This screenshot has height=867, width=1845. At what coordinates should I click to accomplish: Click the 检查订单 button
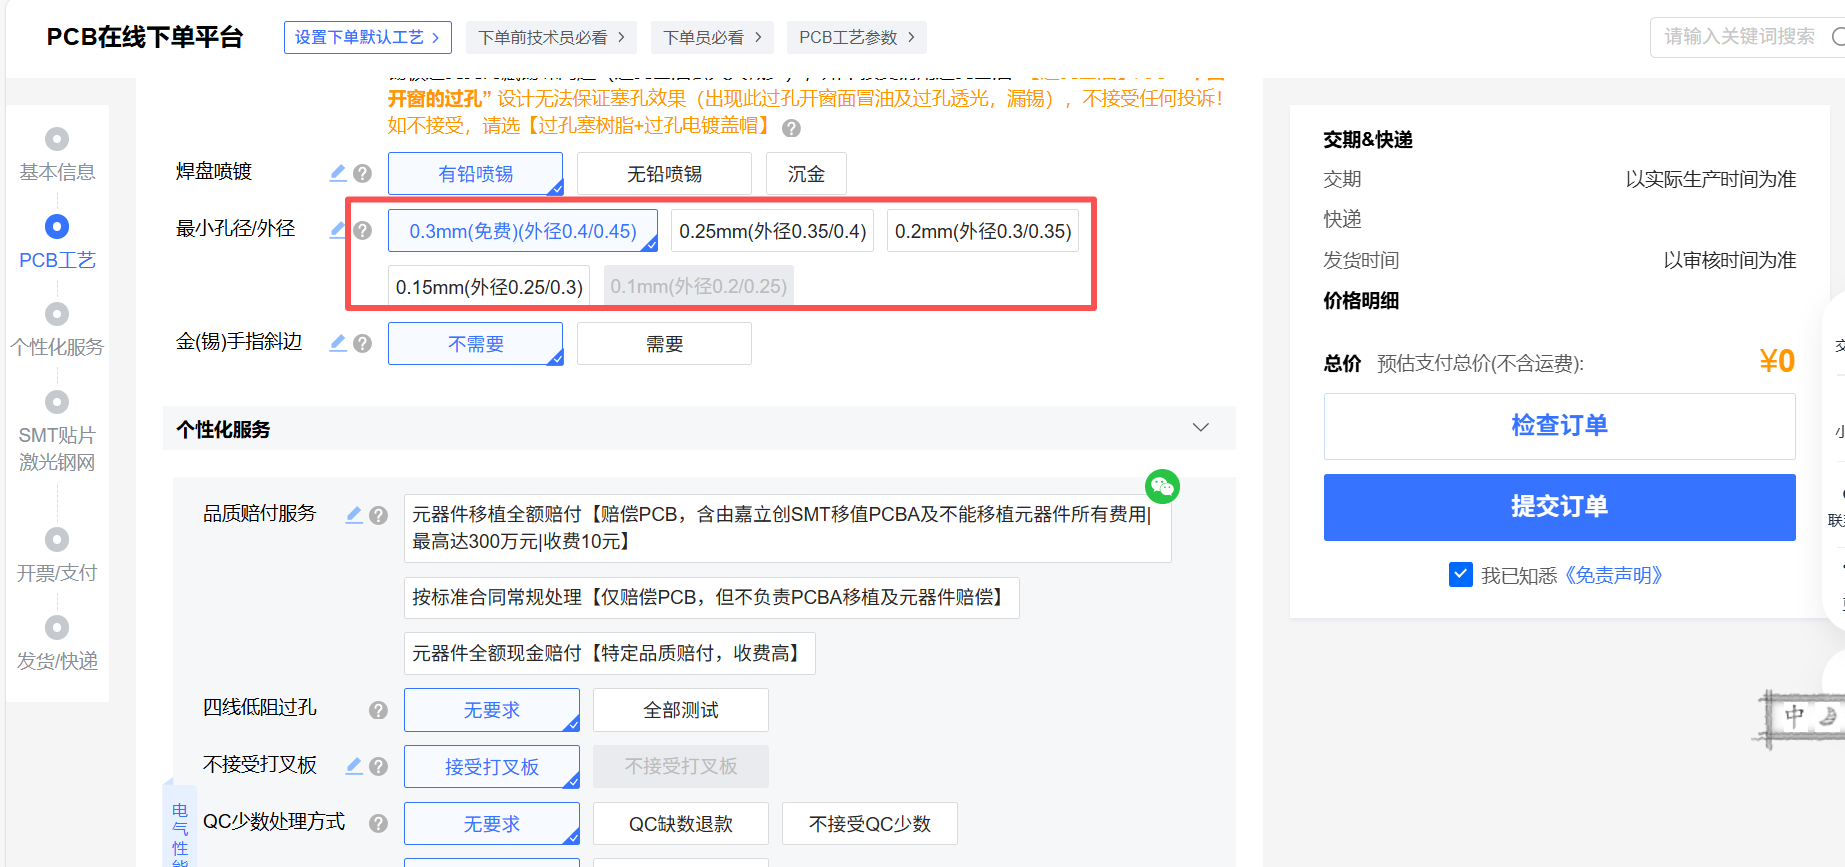point(1559,426)
